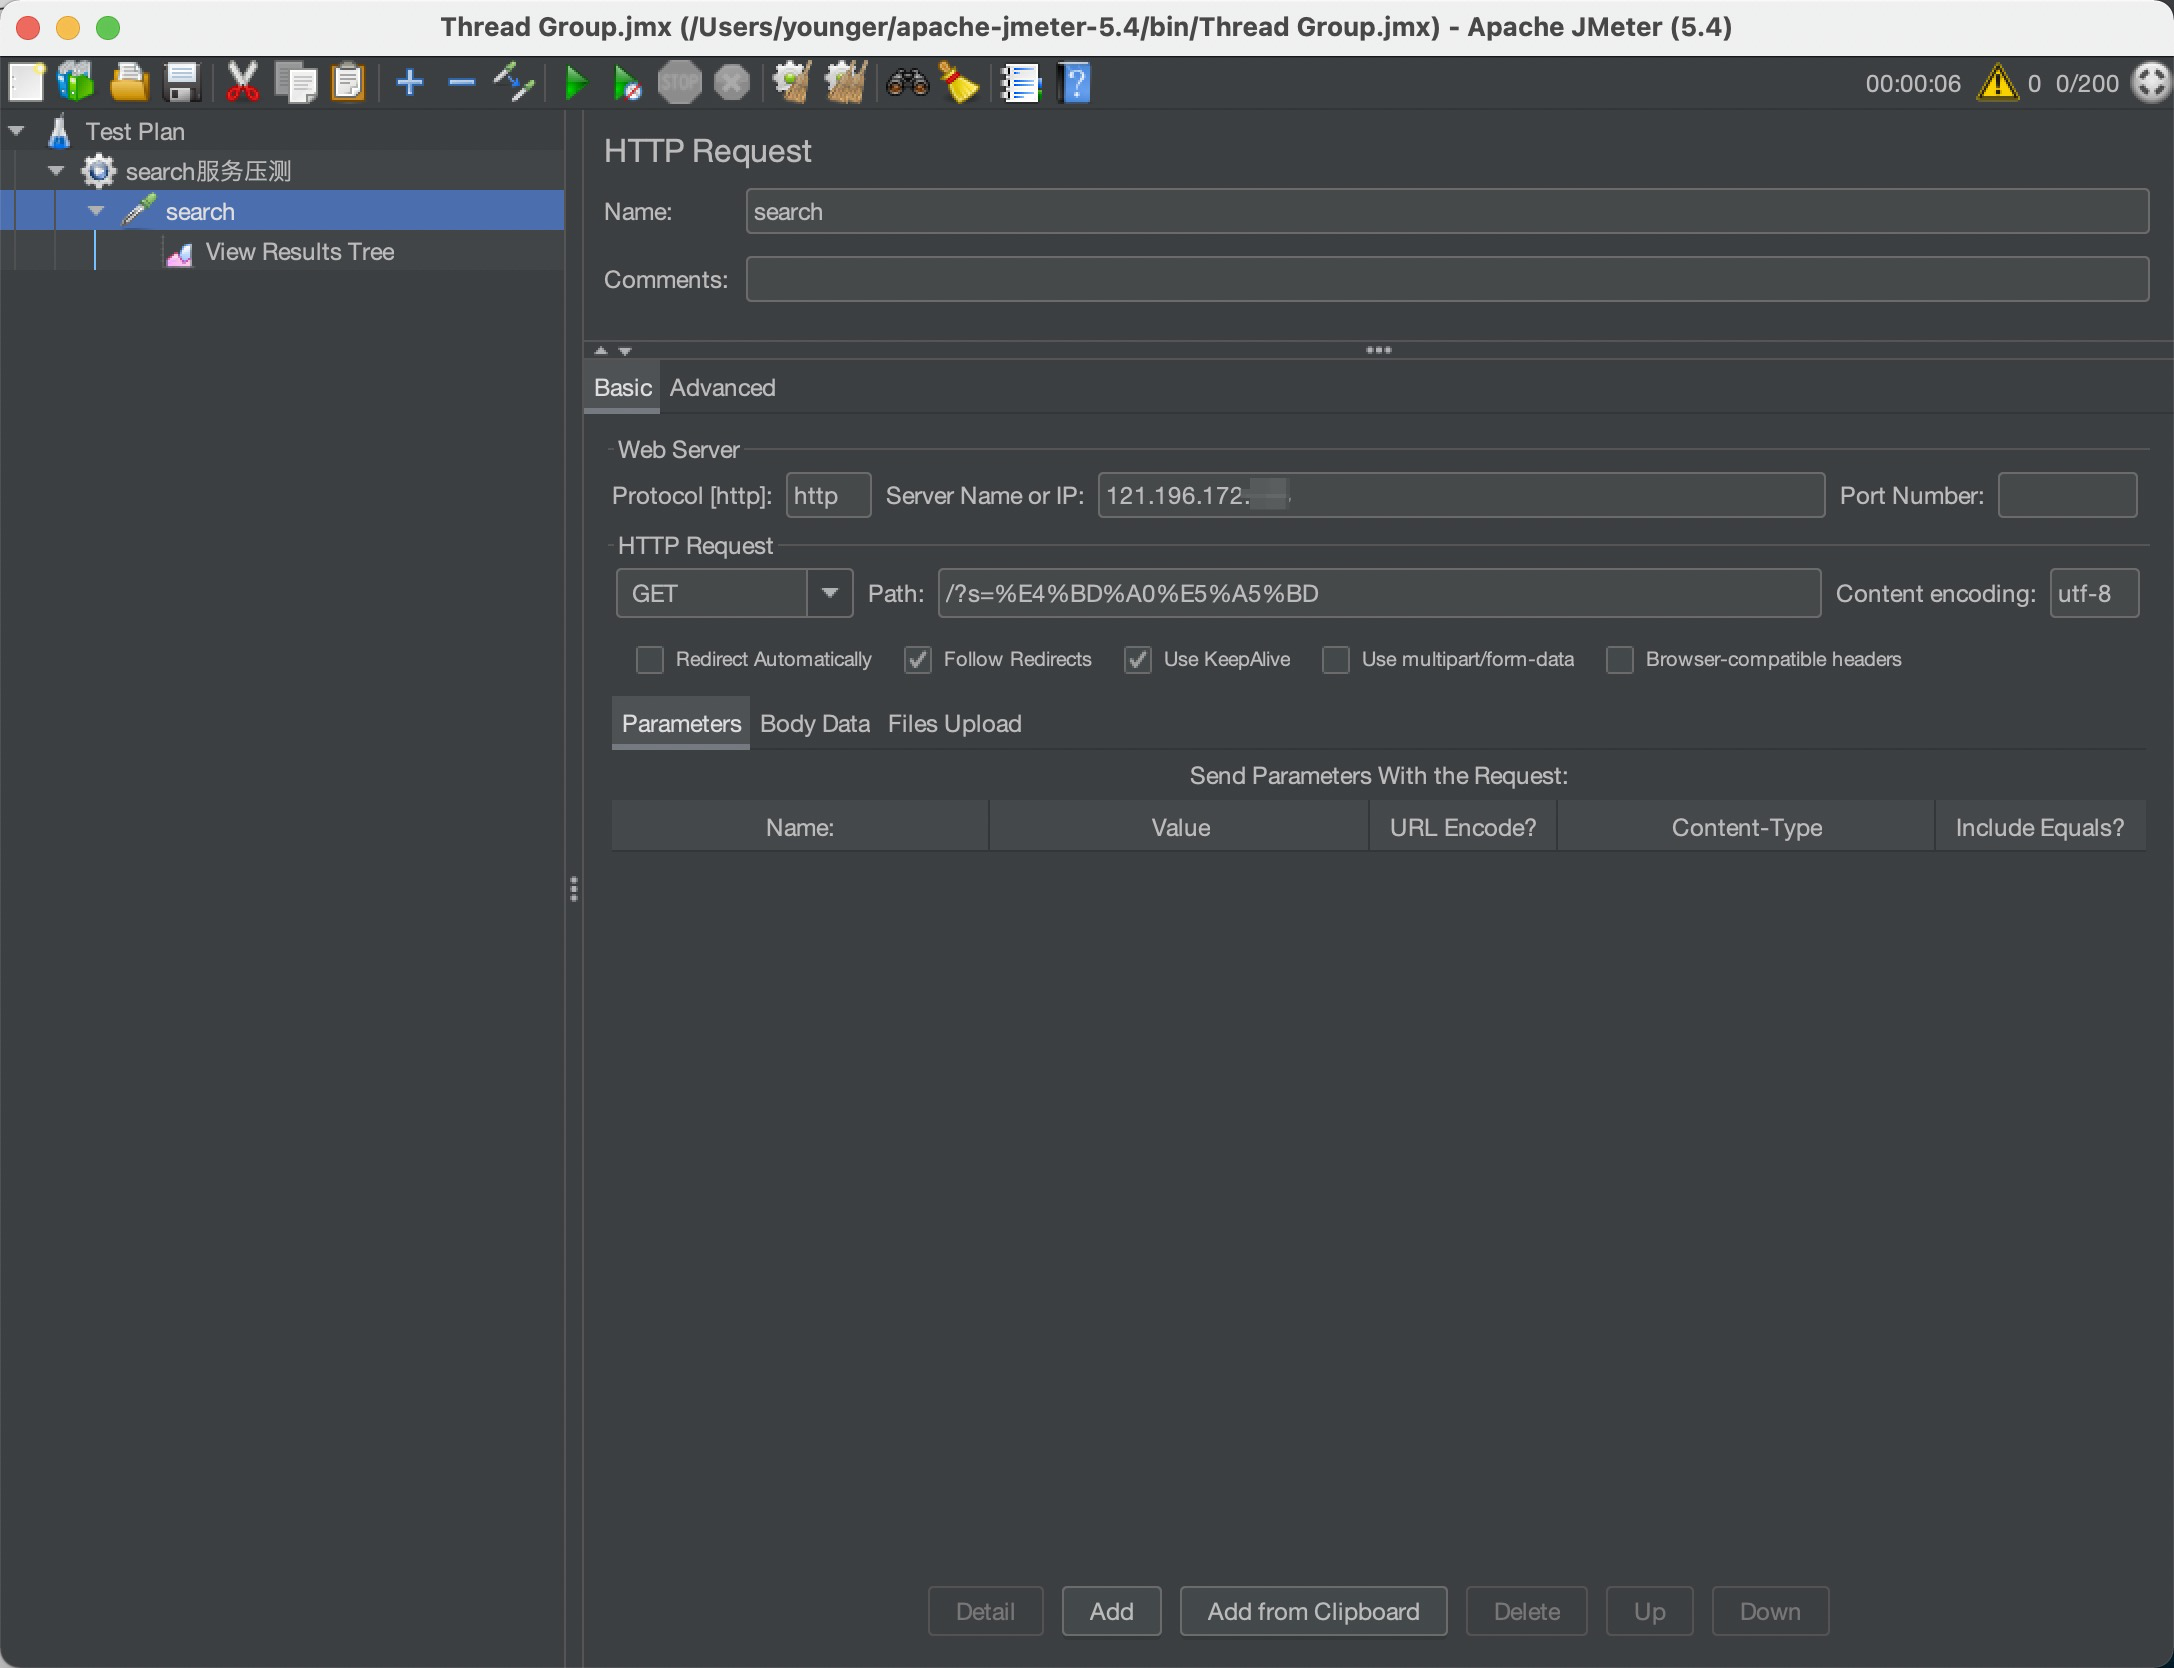The width and height of the screenshot is (2174, 1668).
Task: Open the Templates icon
Action: click(76, 83)
